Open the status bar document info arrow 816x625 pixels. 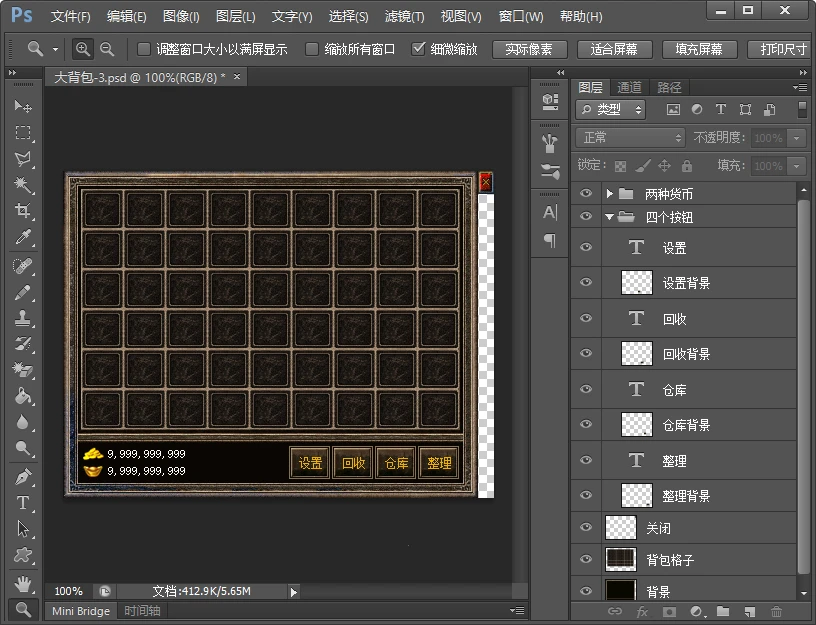[x=294, y=592]
